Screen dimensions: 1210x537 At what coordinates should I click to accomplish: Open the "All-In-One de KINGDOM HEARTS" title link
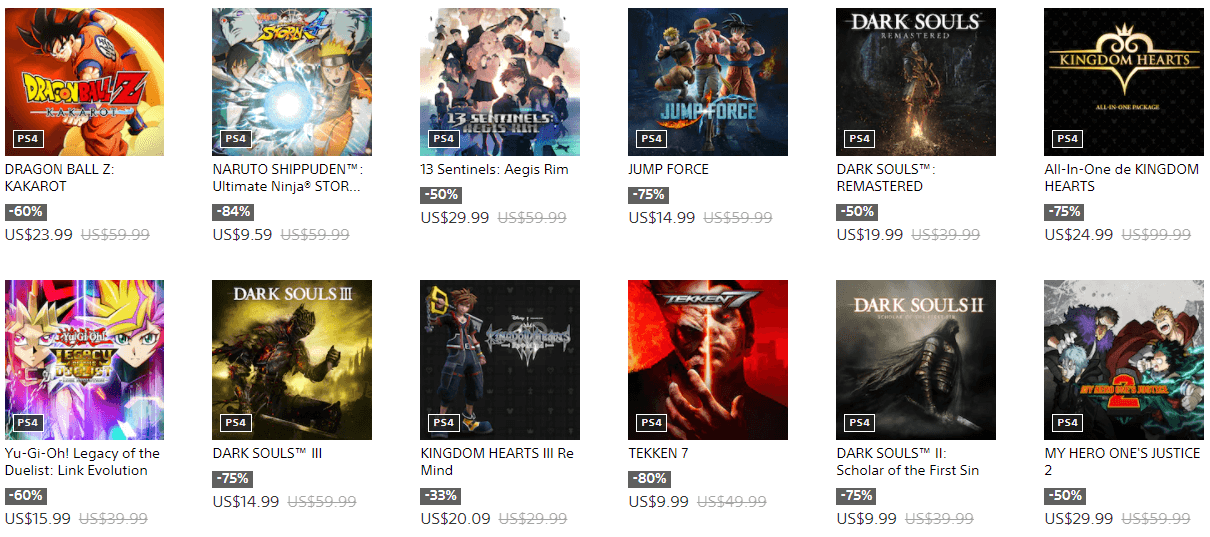(1122, 178)
